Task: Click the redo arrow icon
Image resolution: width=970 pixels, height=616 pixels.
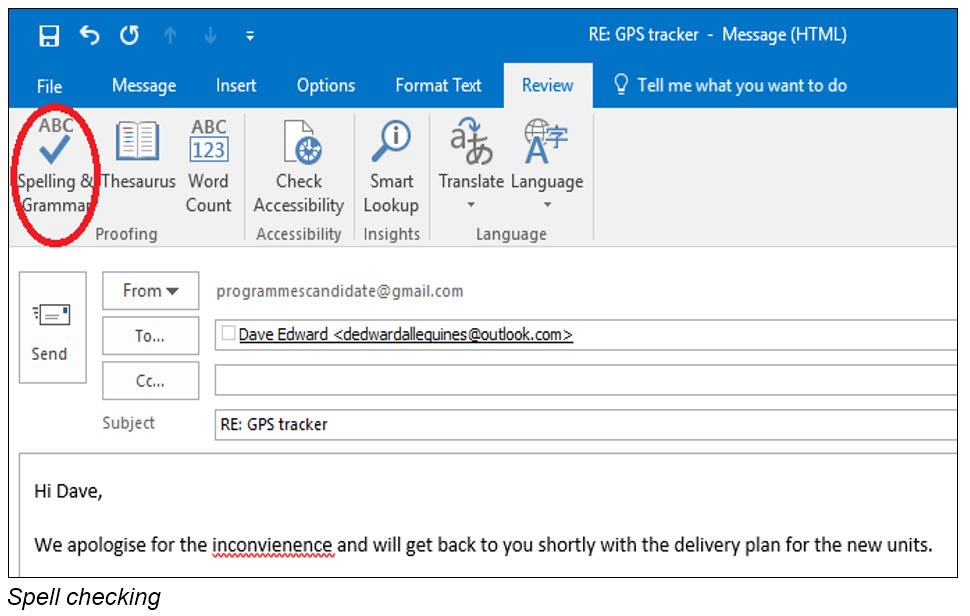Action: click(x=129, y=36)
